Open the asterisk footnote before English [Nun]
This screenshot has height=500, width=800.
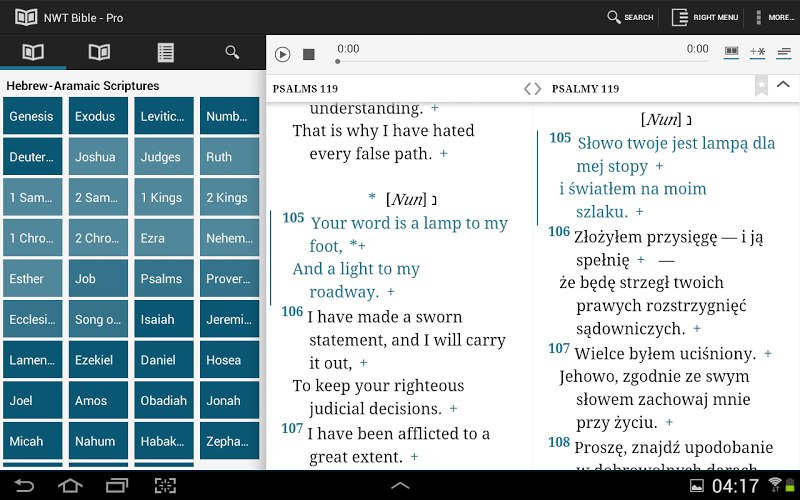click(x=372, y=197)
